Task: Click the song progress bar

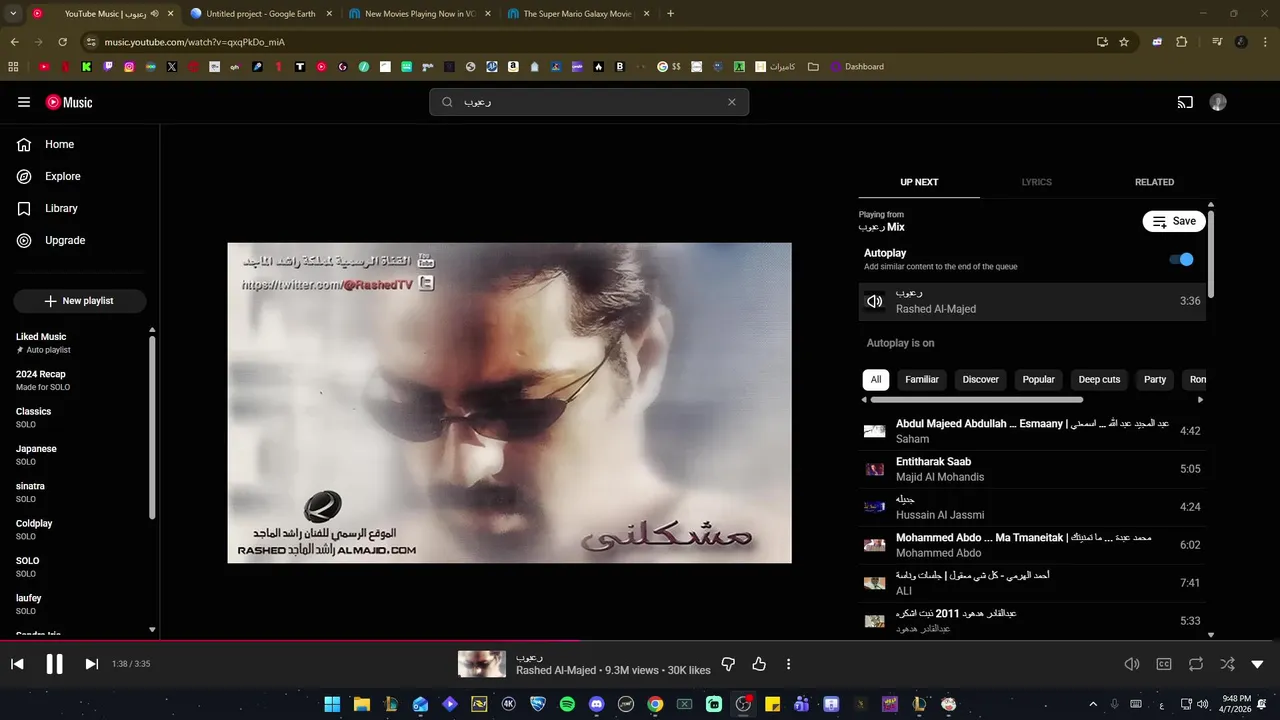Action: 640,641
